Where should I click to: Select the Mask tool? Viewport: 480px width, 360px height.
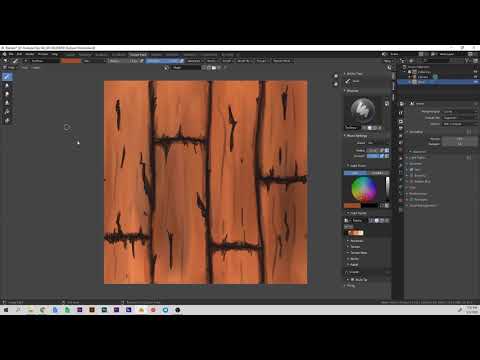(7, 120)
